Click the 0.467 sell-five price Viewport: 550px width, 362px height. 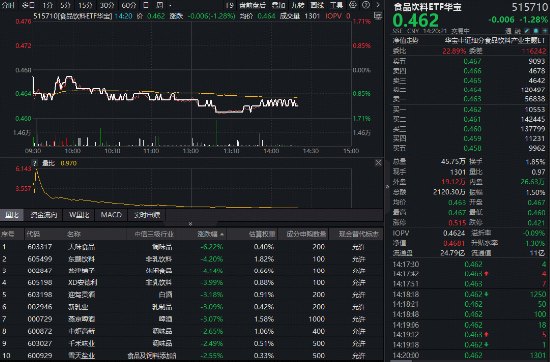[x=472, y=61]
